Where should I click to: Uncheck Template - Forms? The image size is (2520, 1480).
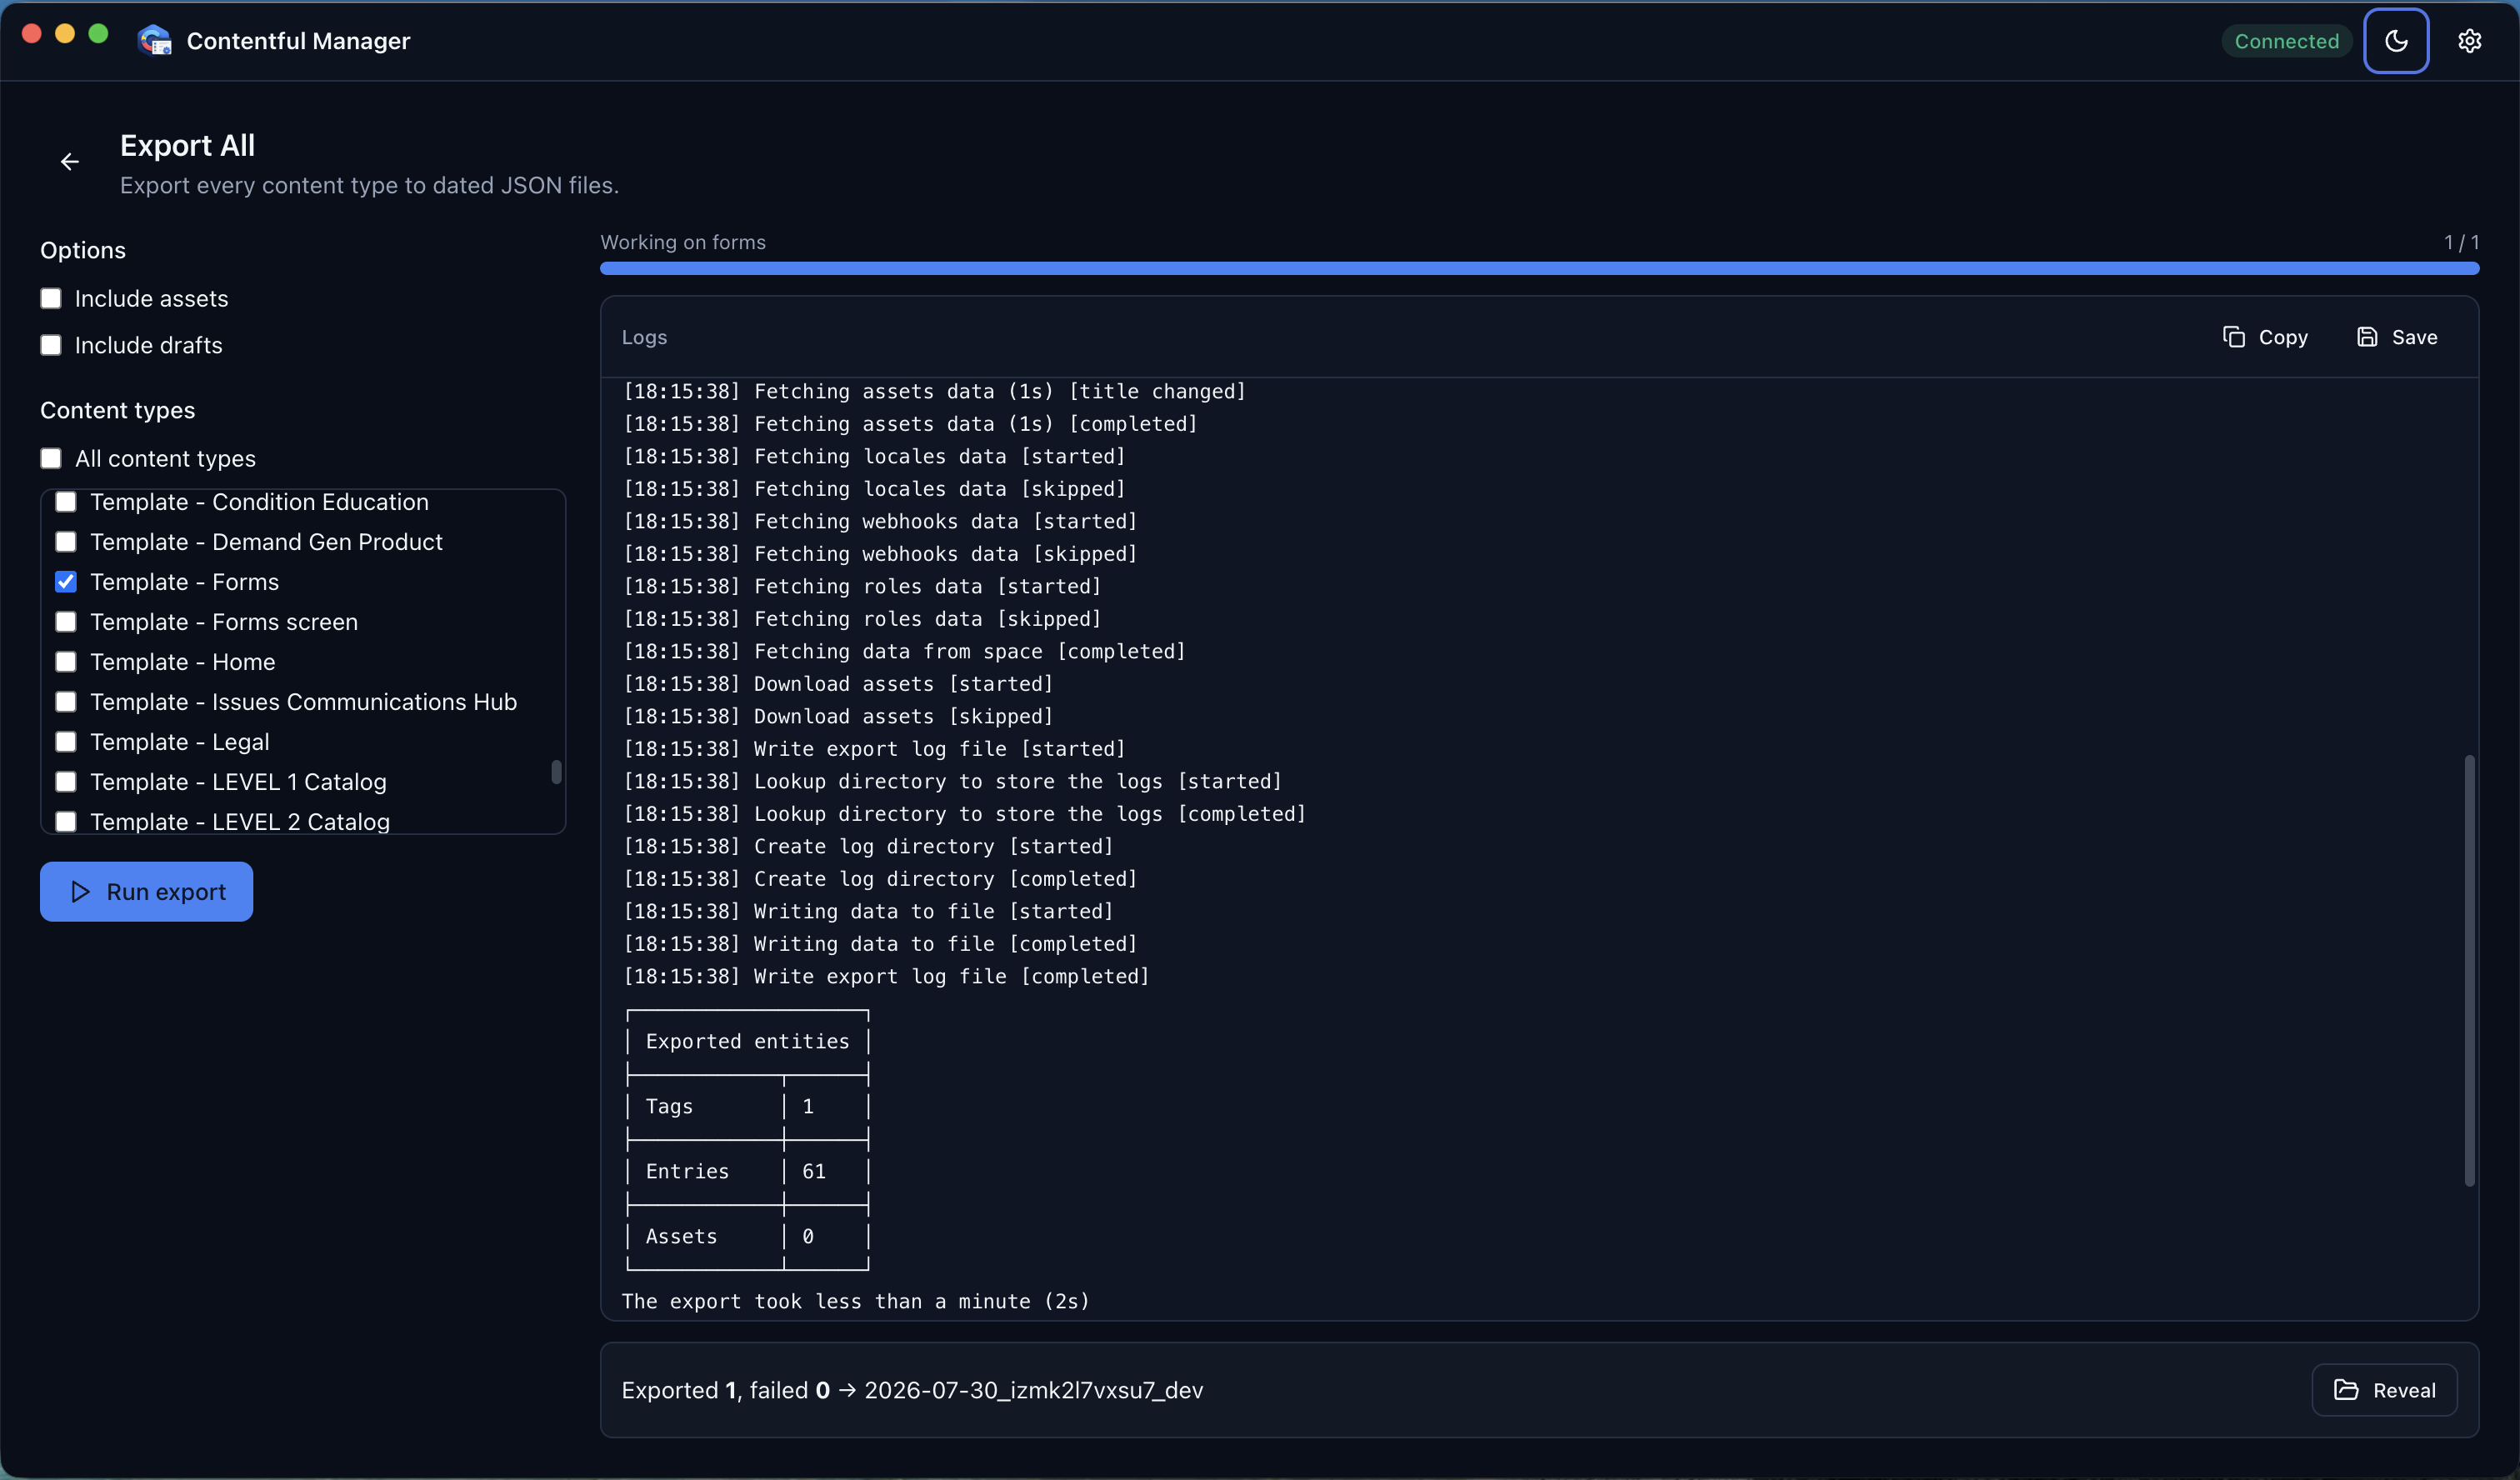pos(66,582)
